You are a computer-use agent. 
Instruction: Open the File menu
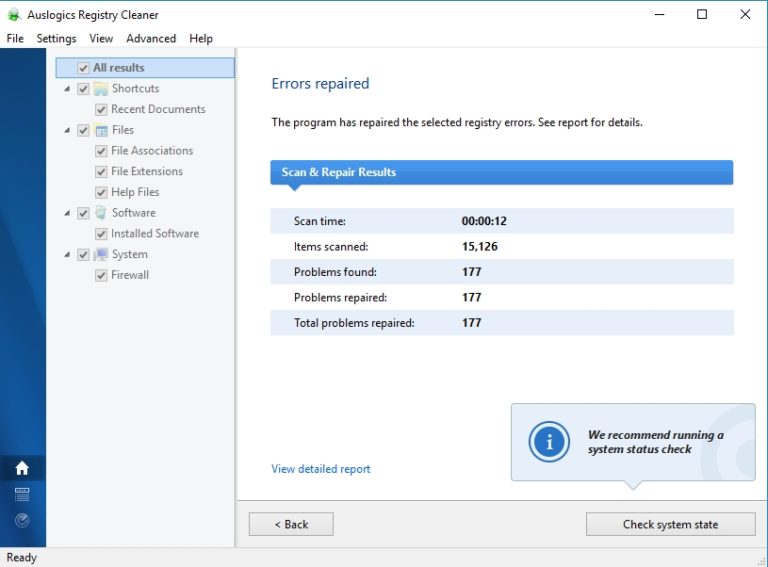(15, 38)
